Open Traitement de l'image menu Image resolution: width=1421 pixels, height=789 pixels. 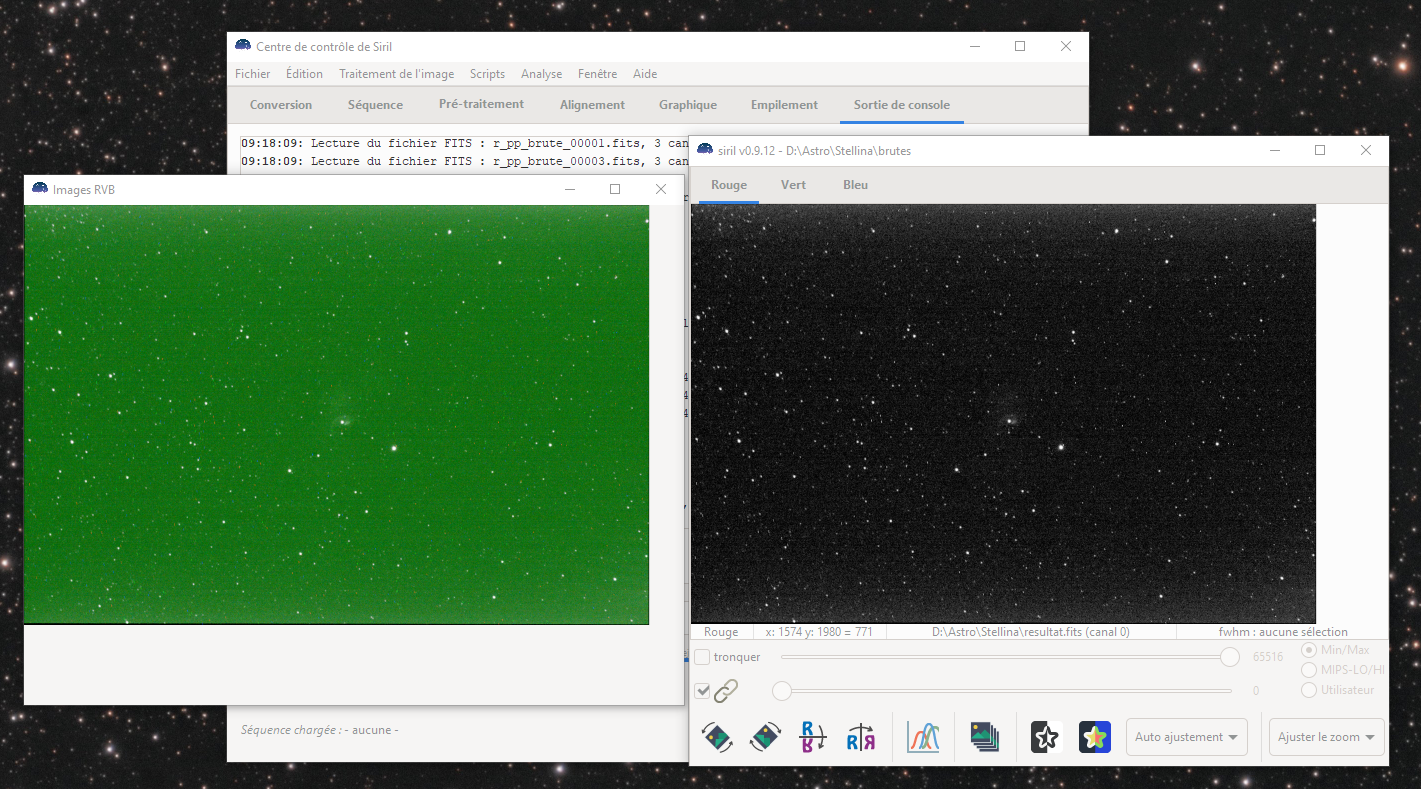(x=396, y=74)
